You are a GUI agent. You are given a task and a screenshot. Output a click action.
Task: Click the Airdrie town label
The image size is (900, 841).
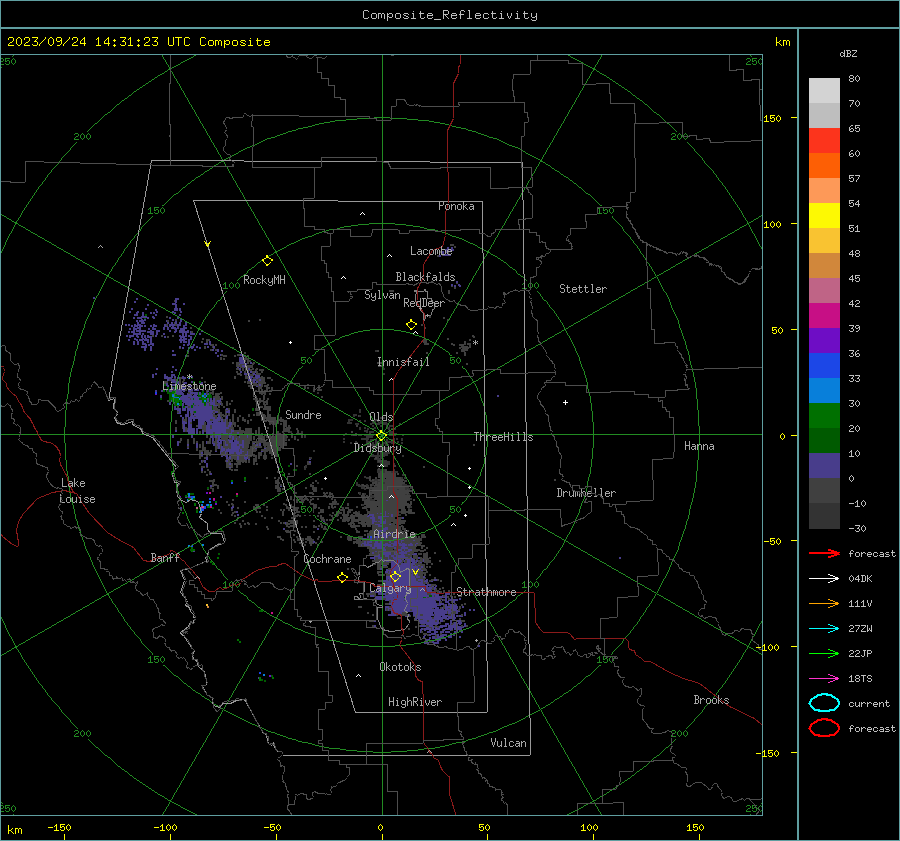click(394, 534)
